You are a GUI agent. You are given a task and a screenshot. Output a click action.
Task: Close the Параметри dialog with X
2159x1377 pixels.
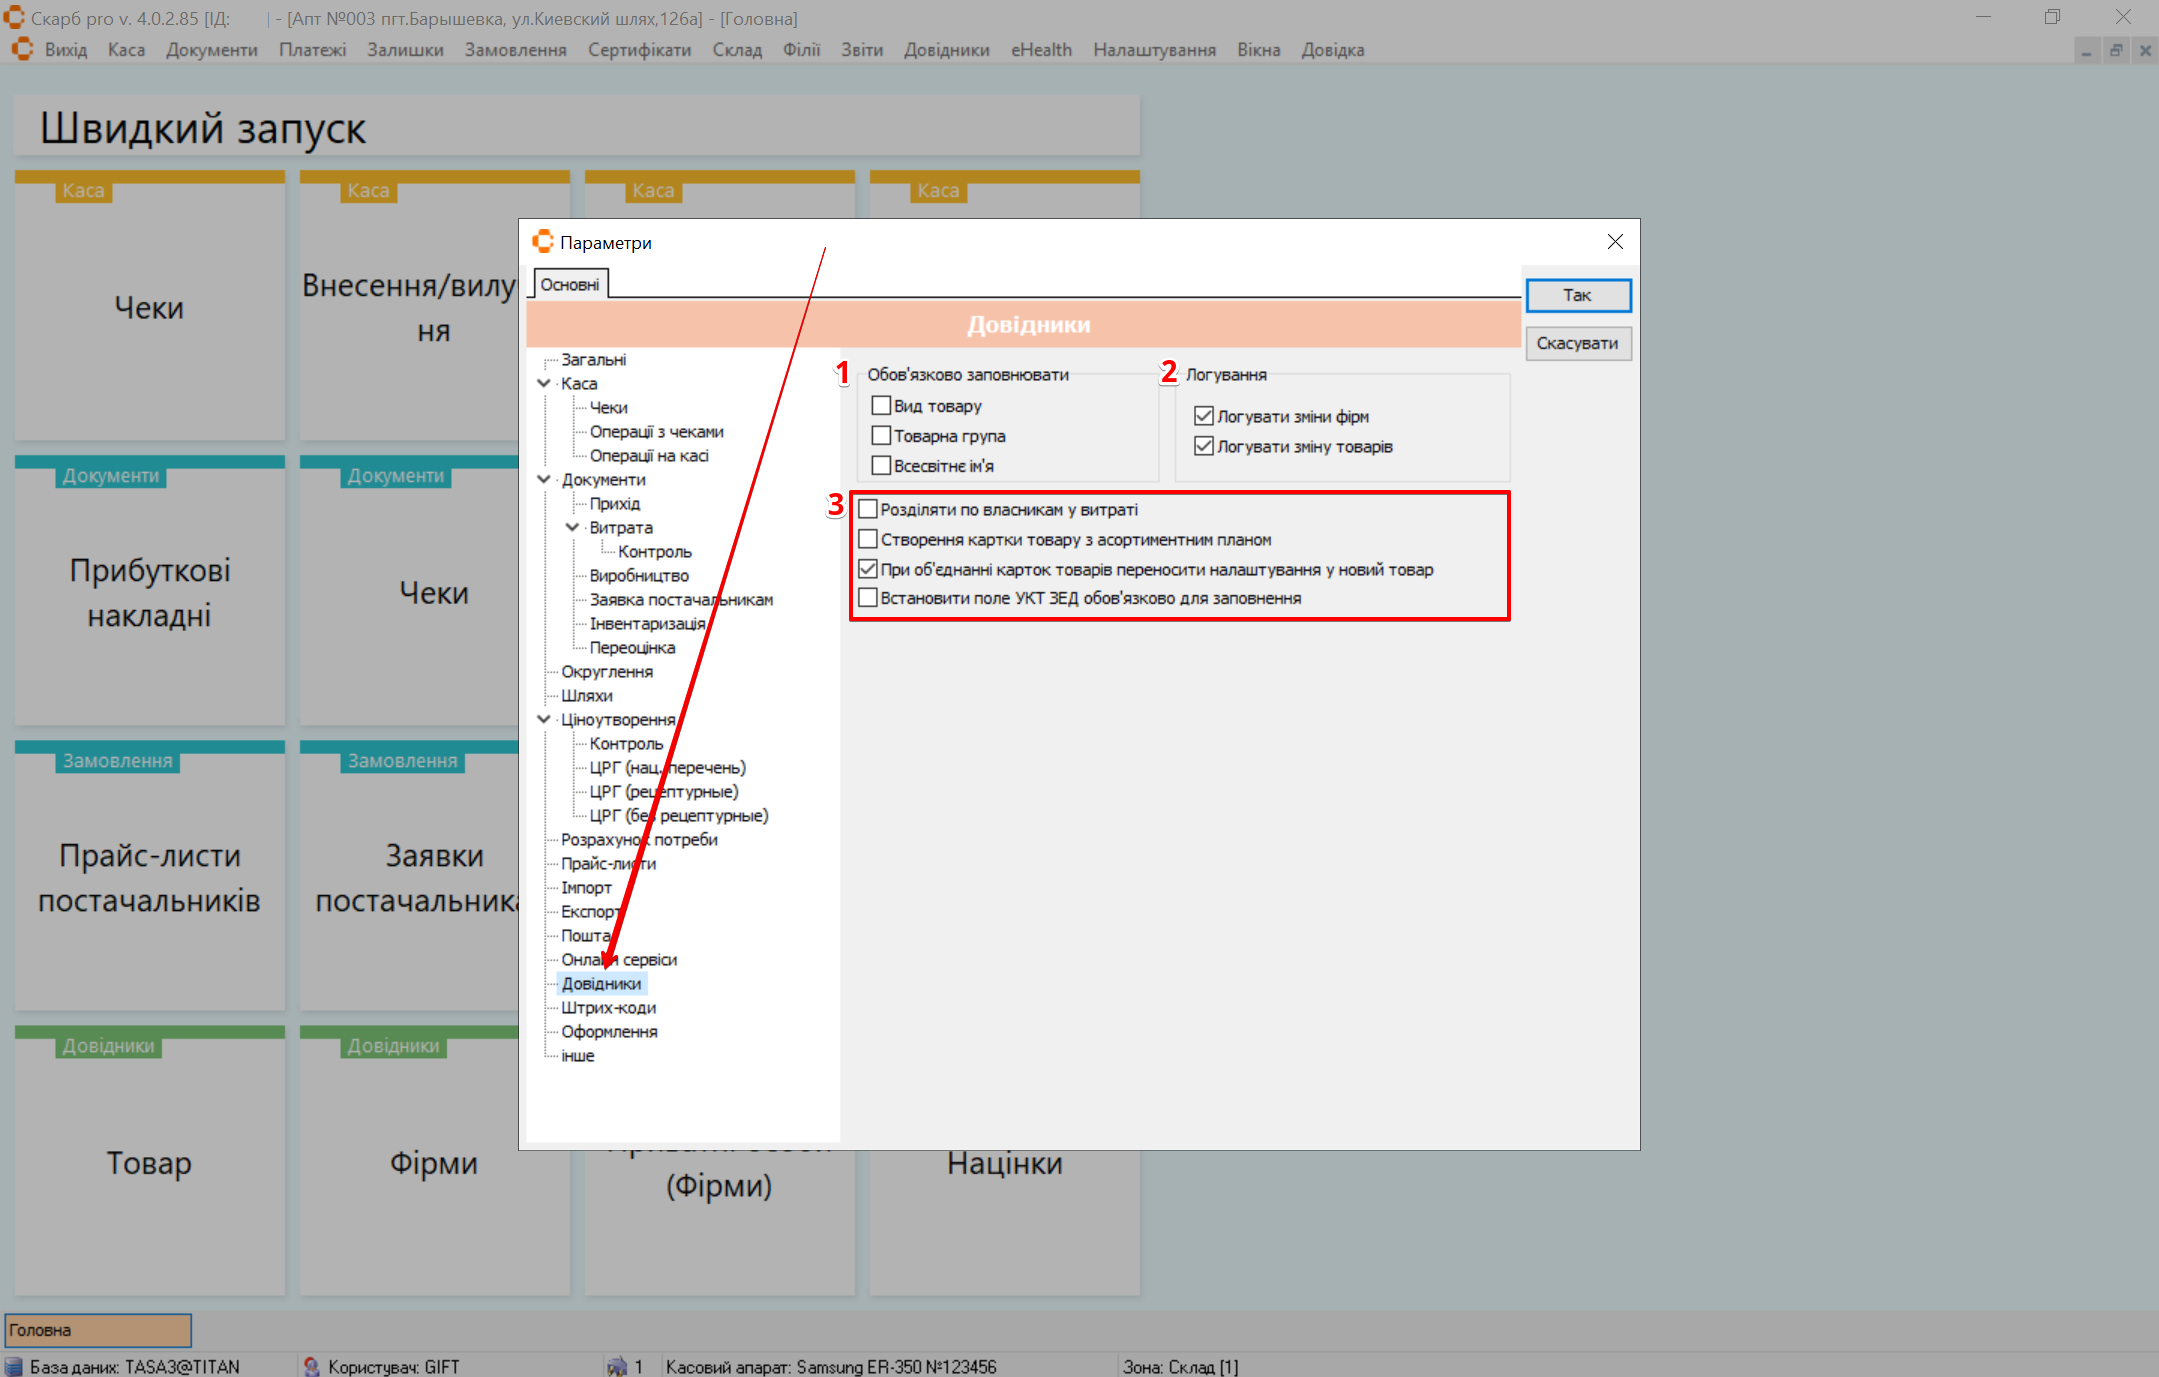tap(1615, 242)
